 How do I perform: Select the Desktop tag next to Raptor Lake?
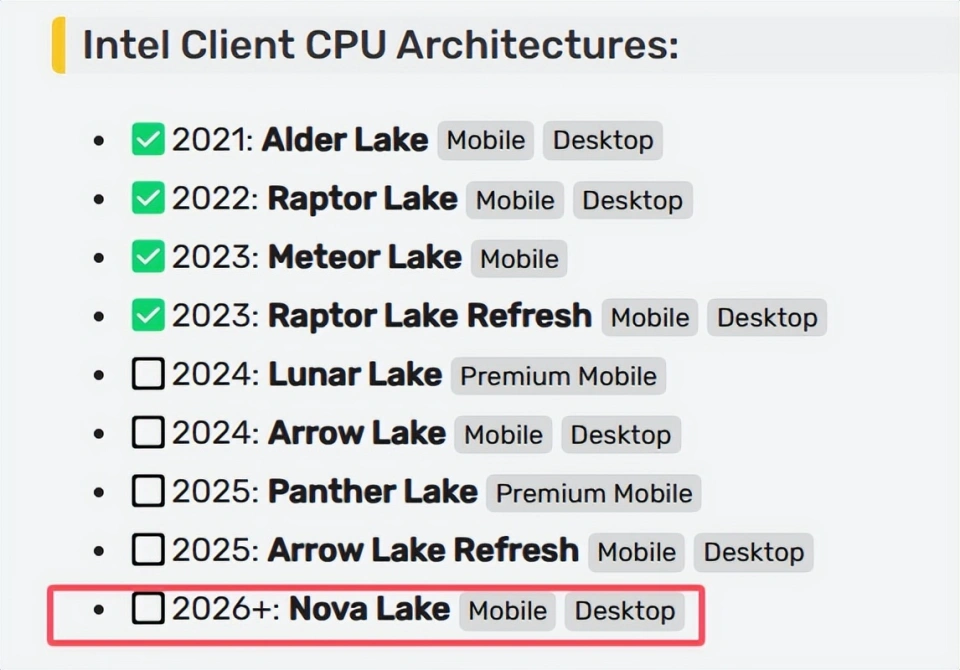(632, 200)
